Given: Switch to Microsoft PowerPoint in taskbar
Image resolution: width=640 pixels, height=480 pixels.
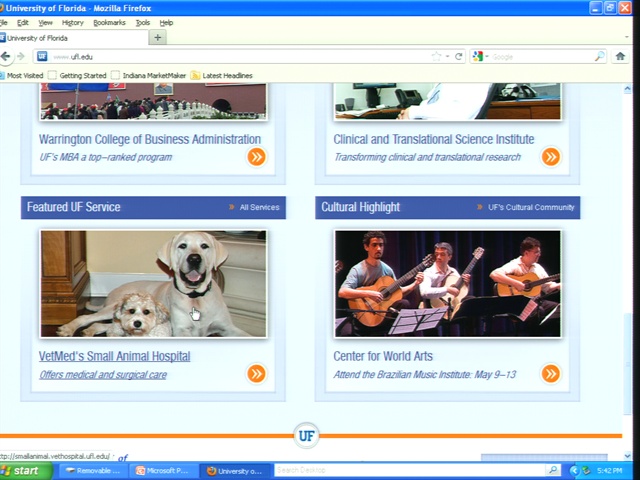Looking at the screenshot, I should pyautogui.click(x=162, y=471).
